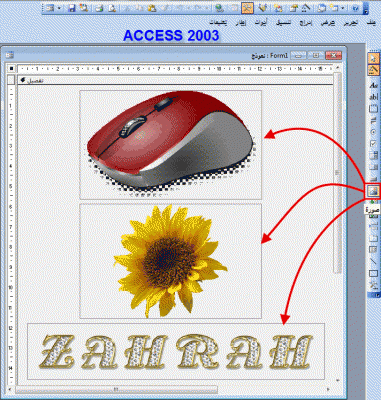
Task: Select the Combo Box tool in toolbox
Action: pos(373,155)
